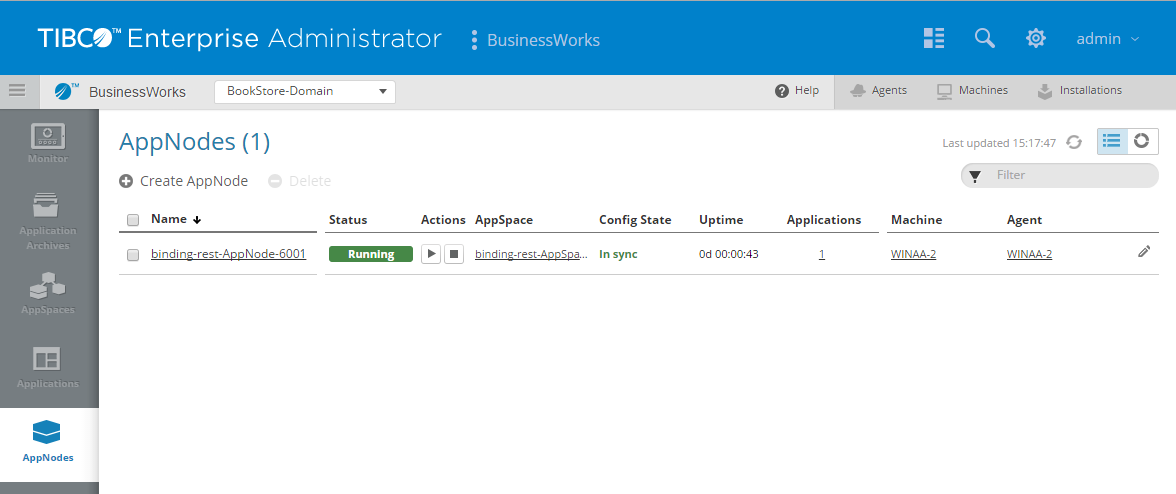Open the binding-rest-AppNode-6001 link
Screen dimensions: 1176x494
228,254
